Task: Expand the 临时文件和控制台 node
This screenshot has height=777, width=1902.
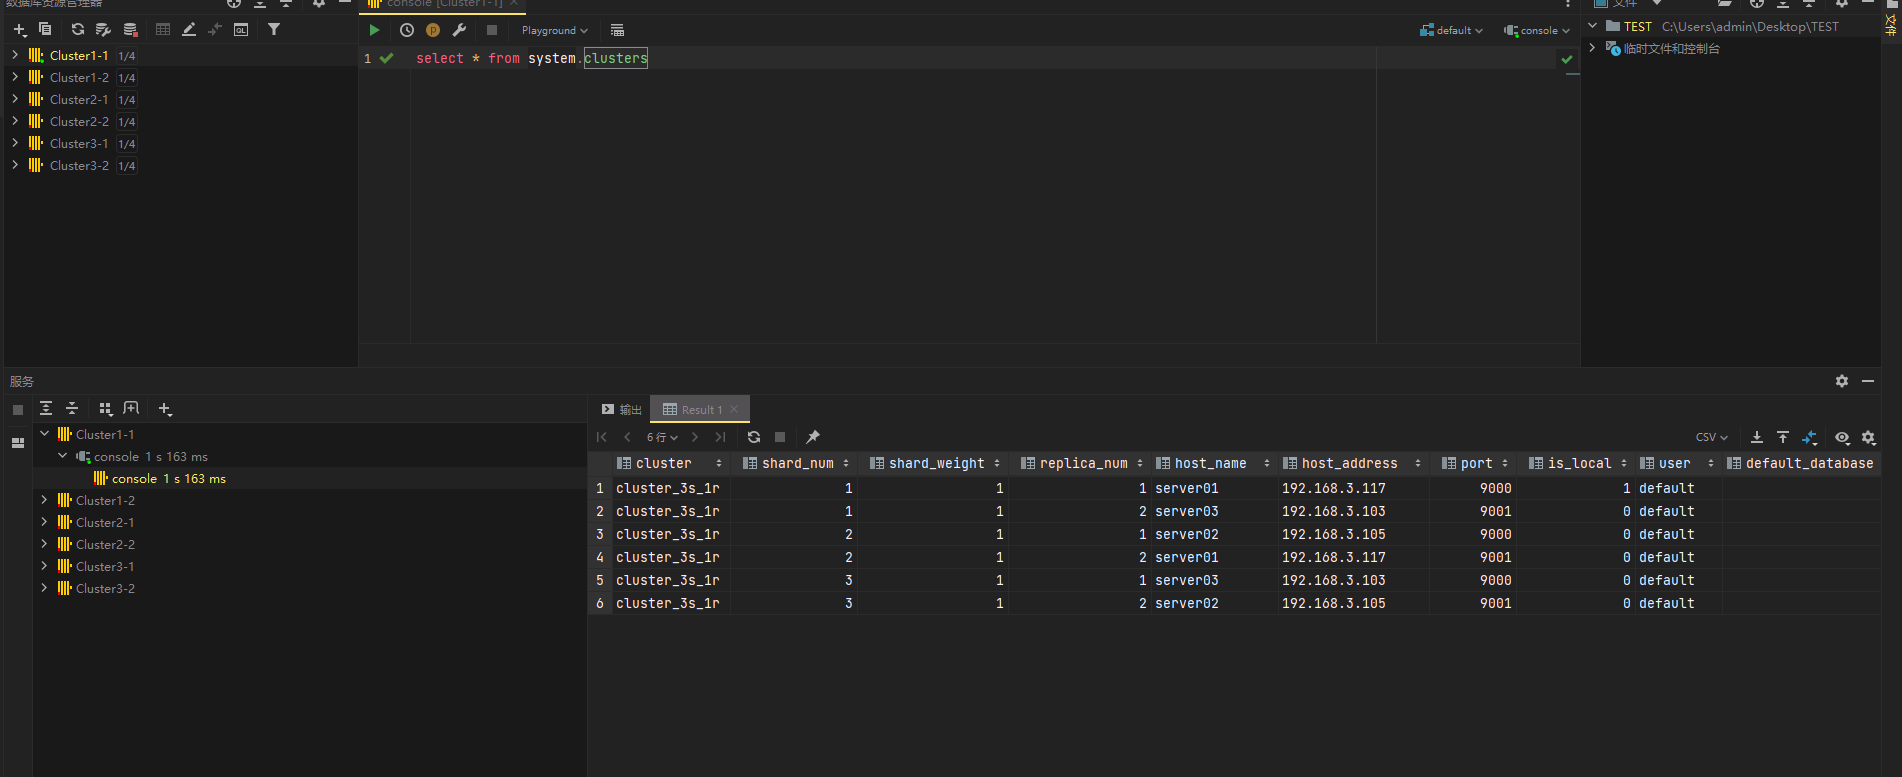Action: [x=1593, y=48]
